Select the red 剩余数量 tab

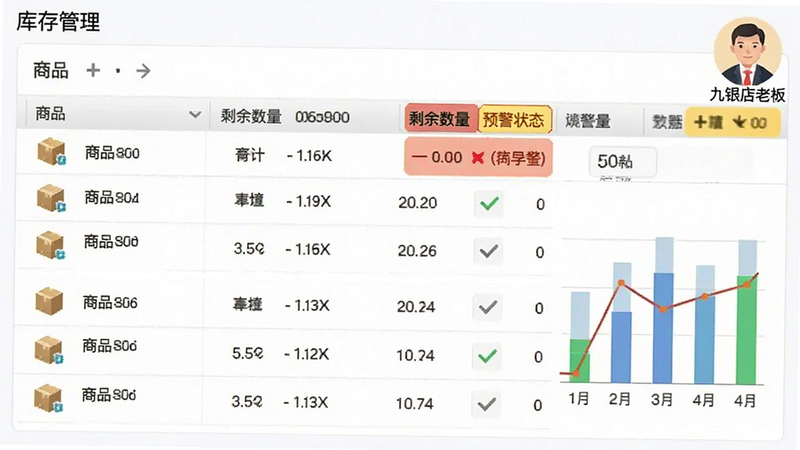click(x=440, y=119)
